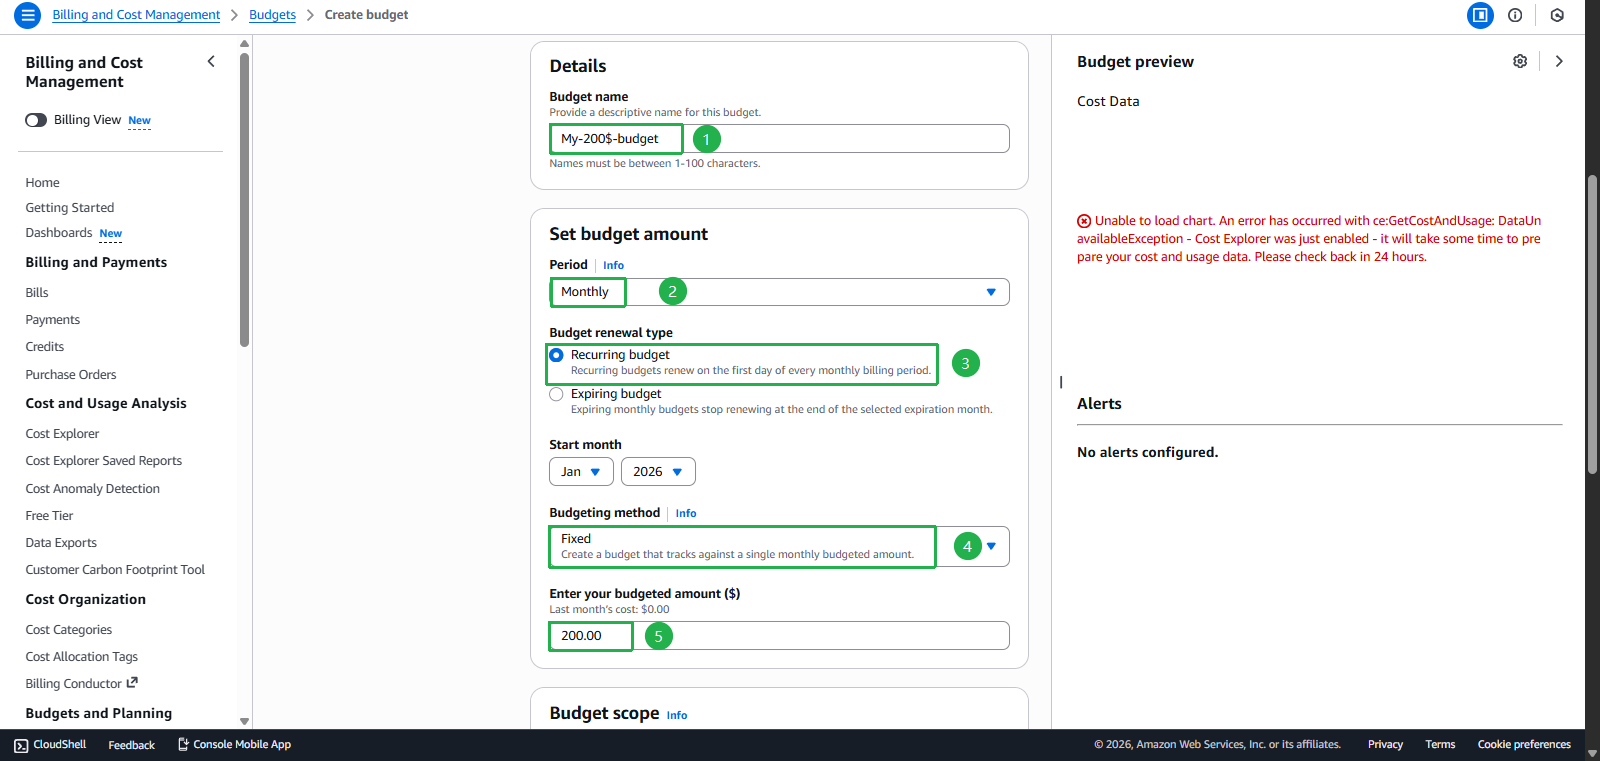
Task: Select the Recurring budget radio button
Action: click(557, 355)
